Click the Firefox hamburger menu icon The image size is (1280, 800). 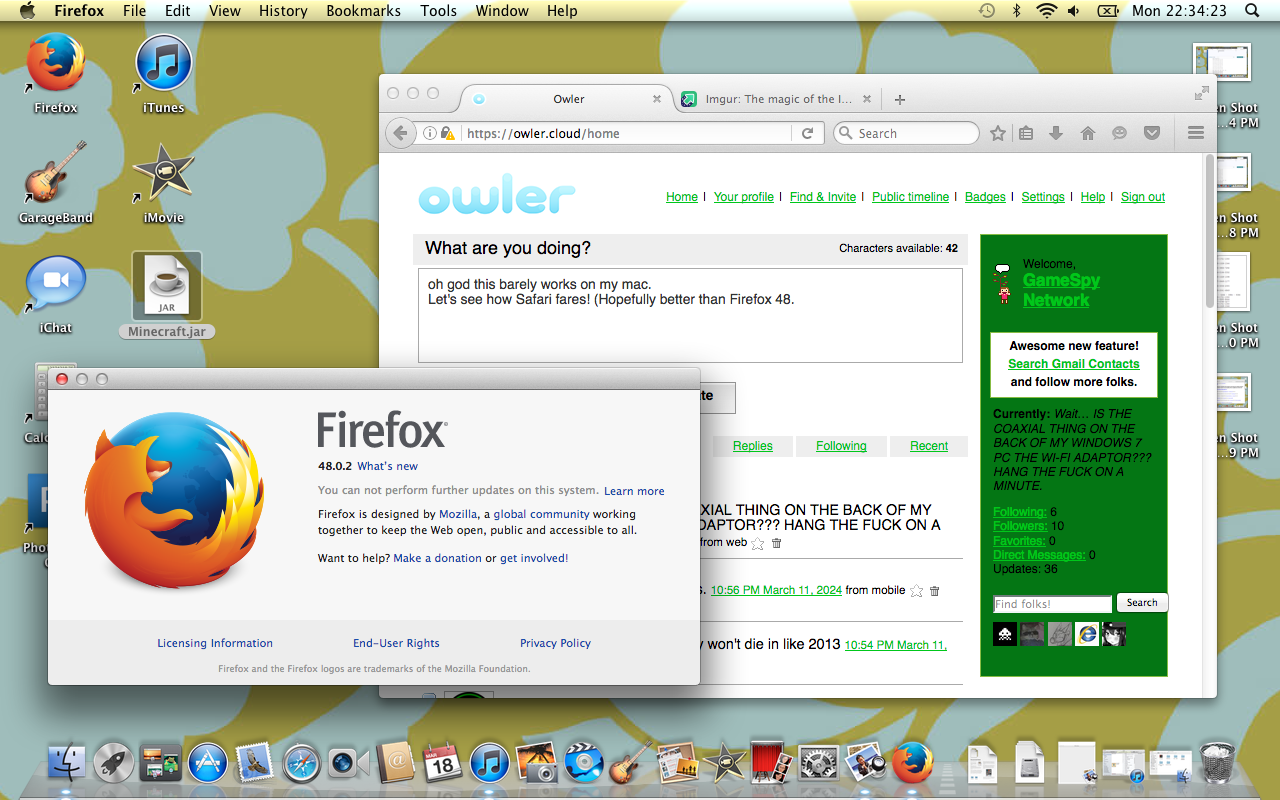click(1195, 133)
